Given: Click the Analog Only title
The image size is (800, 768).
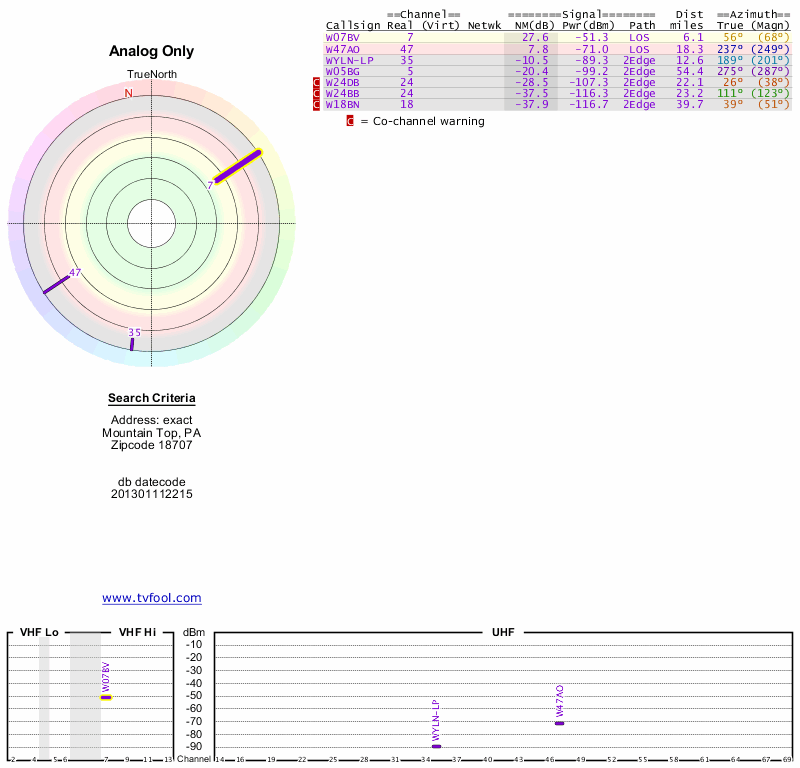Looking at the screenshot, I should click(x=151, y=51).
